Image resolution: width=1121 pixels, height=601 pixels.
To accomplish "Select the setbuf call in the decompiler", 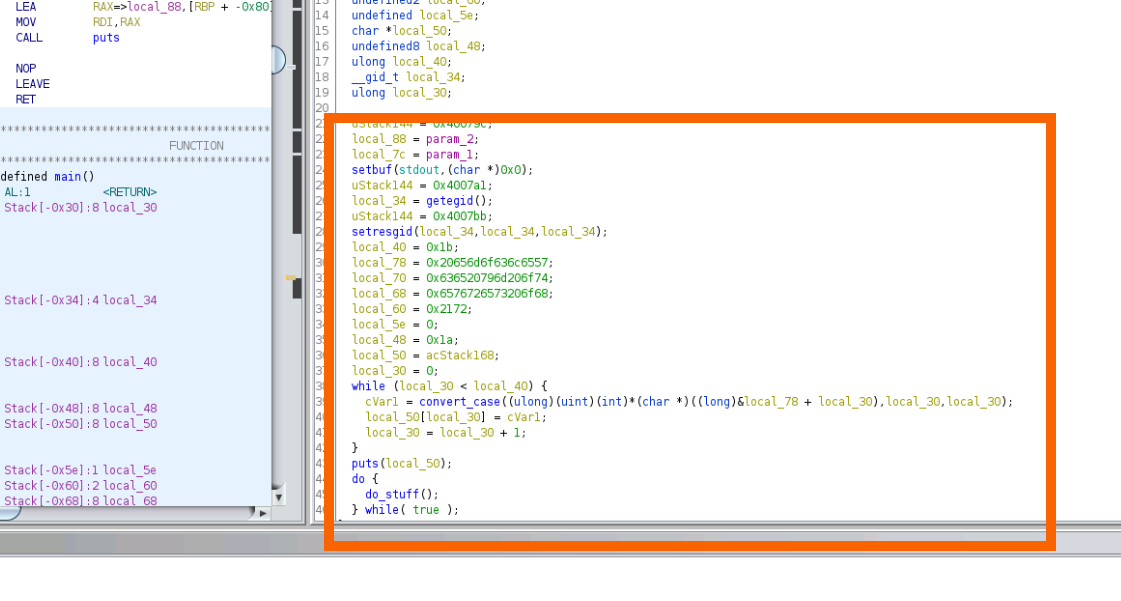I will (371, 170).
